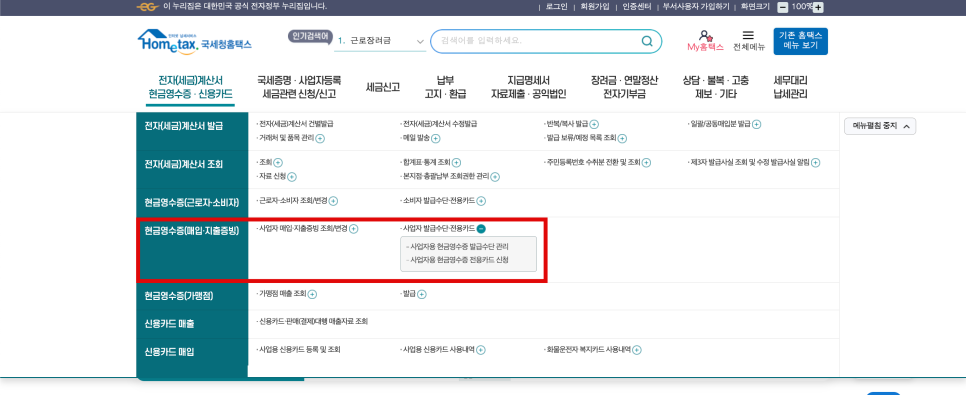Expand plus icon beside 발급 보류/예정 목록 조회

click(622, 139)
